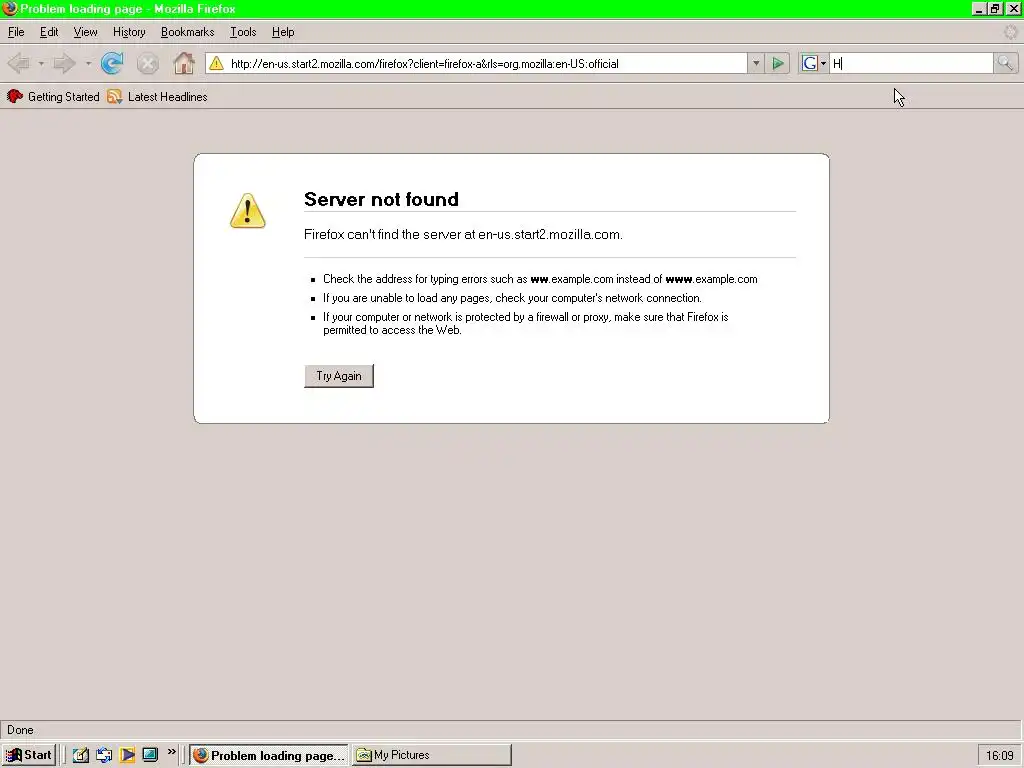
Task: Click the throbber activity icon
Action: tap(1010, 32)
